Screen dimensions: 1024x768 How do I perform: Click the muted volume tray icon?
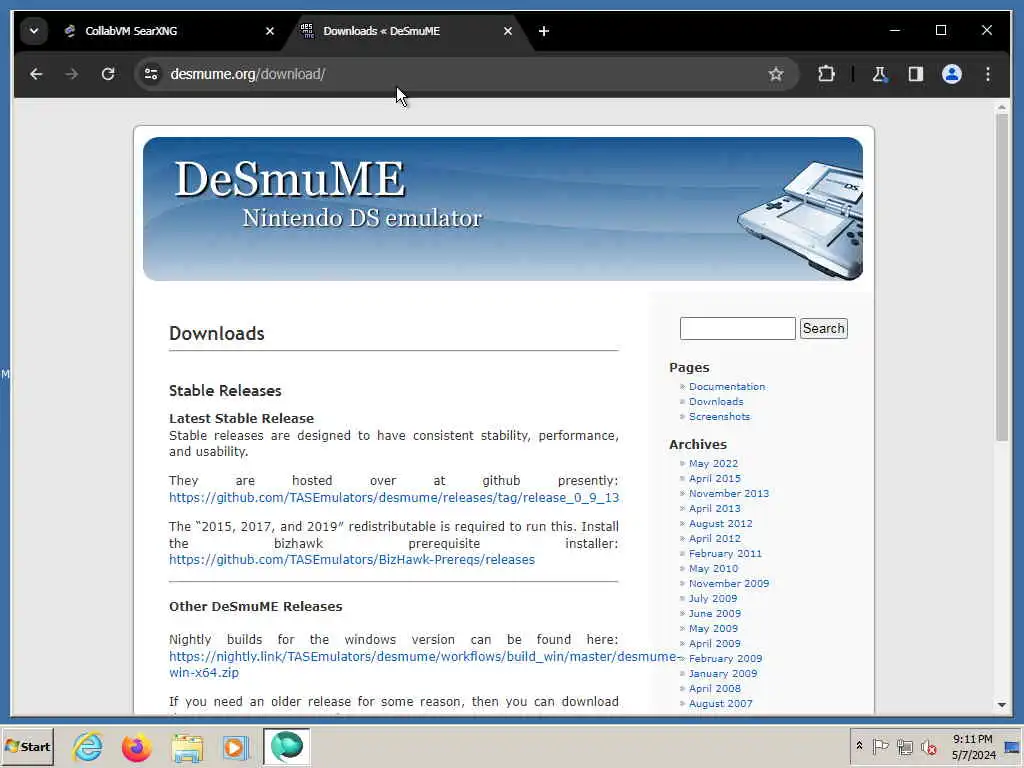pyautogui.click(x=928, y=746)
